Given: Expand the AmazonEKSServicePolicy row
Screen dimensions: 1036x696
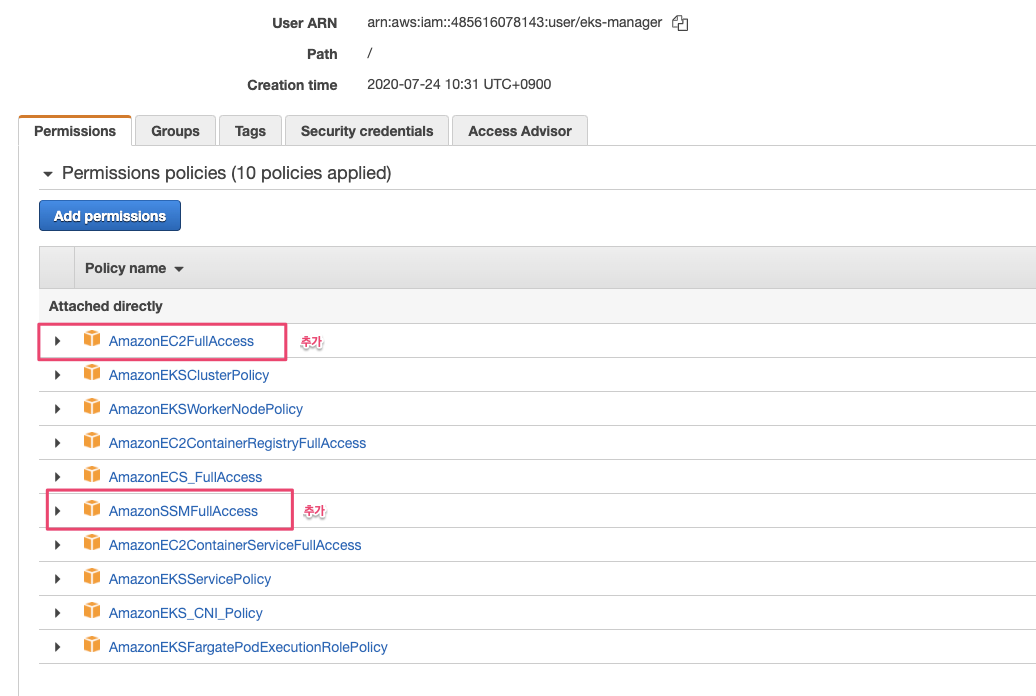Looking at the screenshot, I should coord(57,579).
